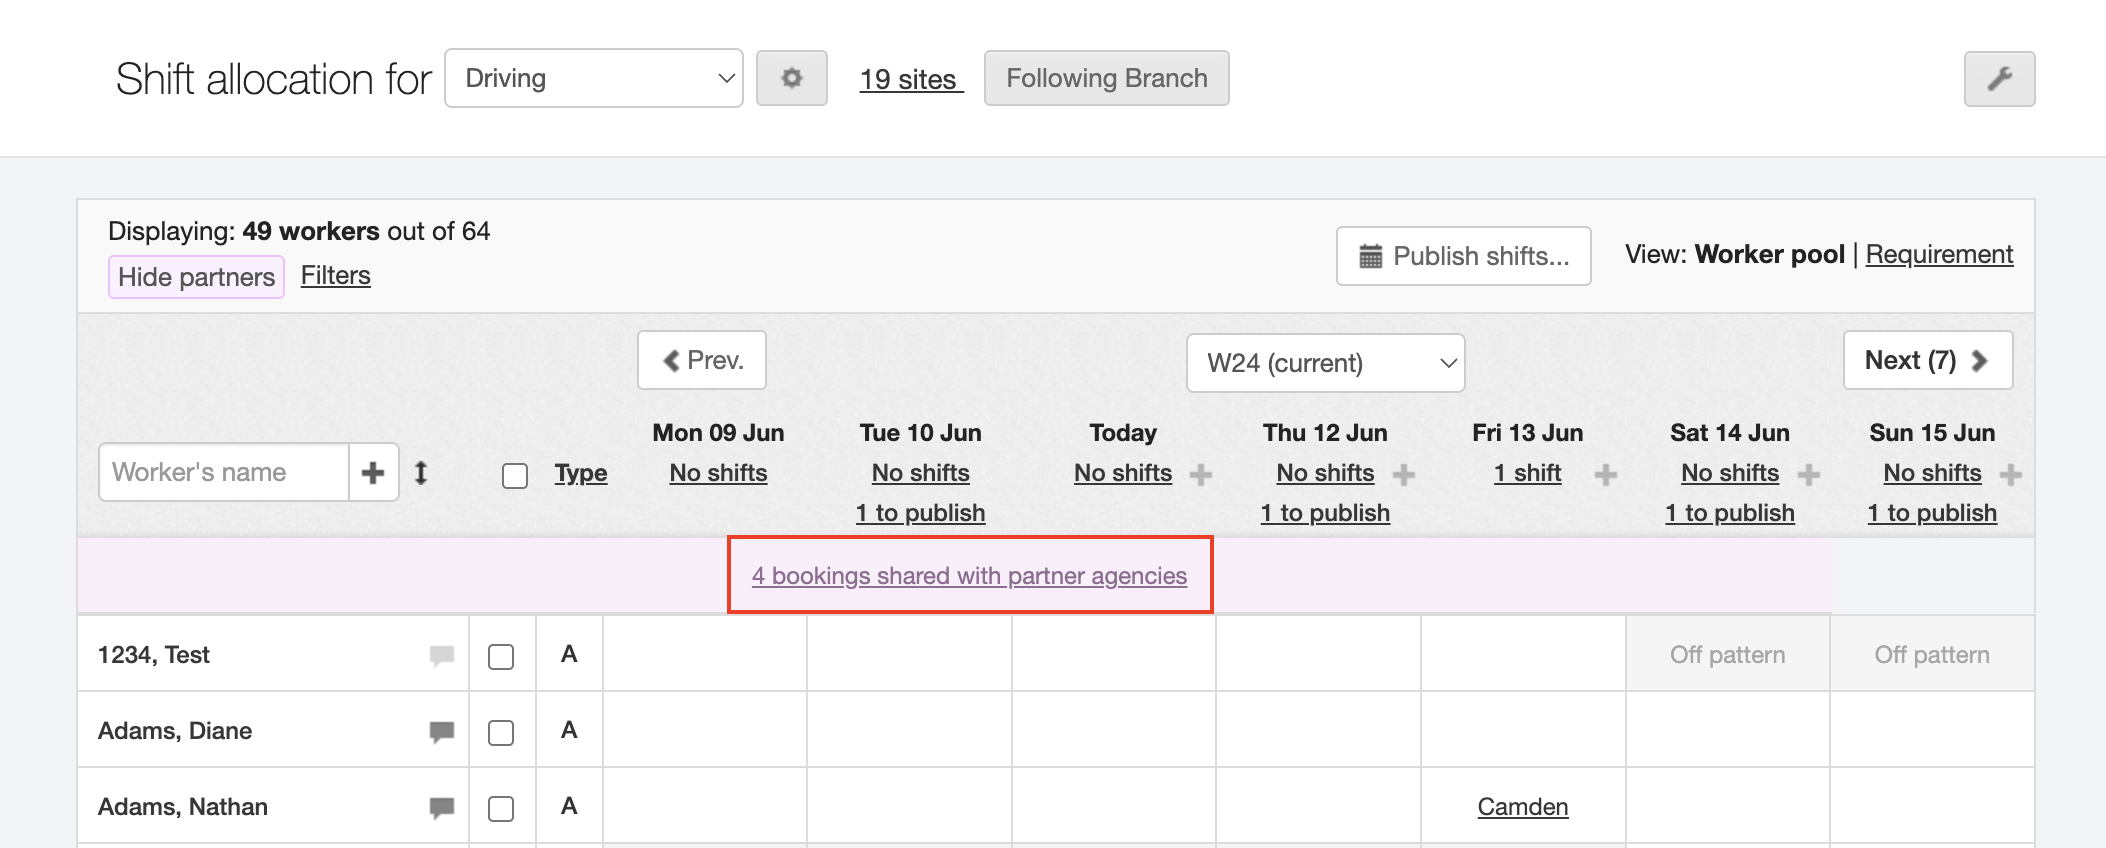Toggle the select-all workers checkbox
2106x848 pixels.
point(515,476)
